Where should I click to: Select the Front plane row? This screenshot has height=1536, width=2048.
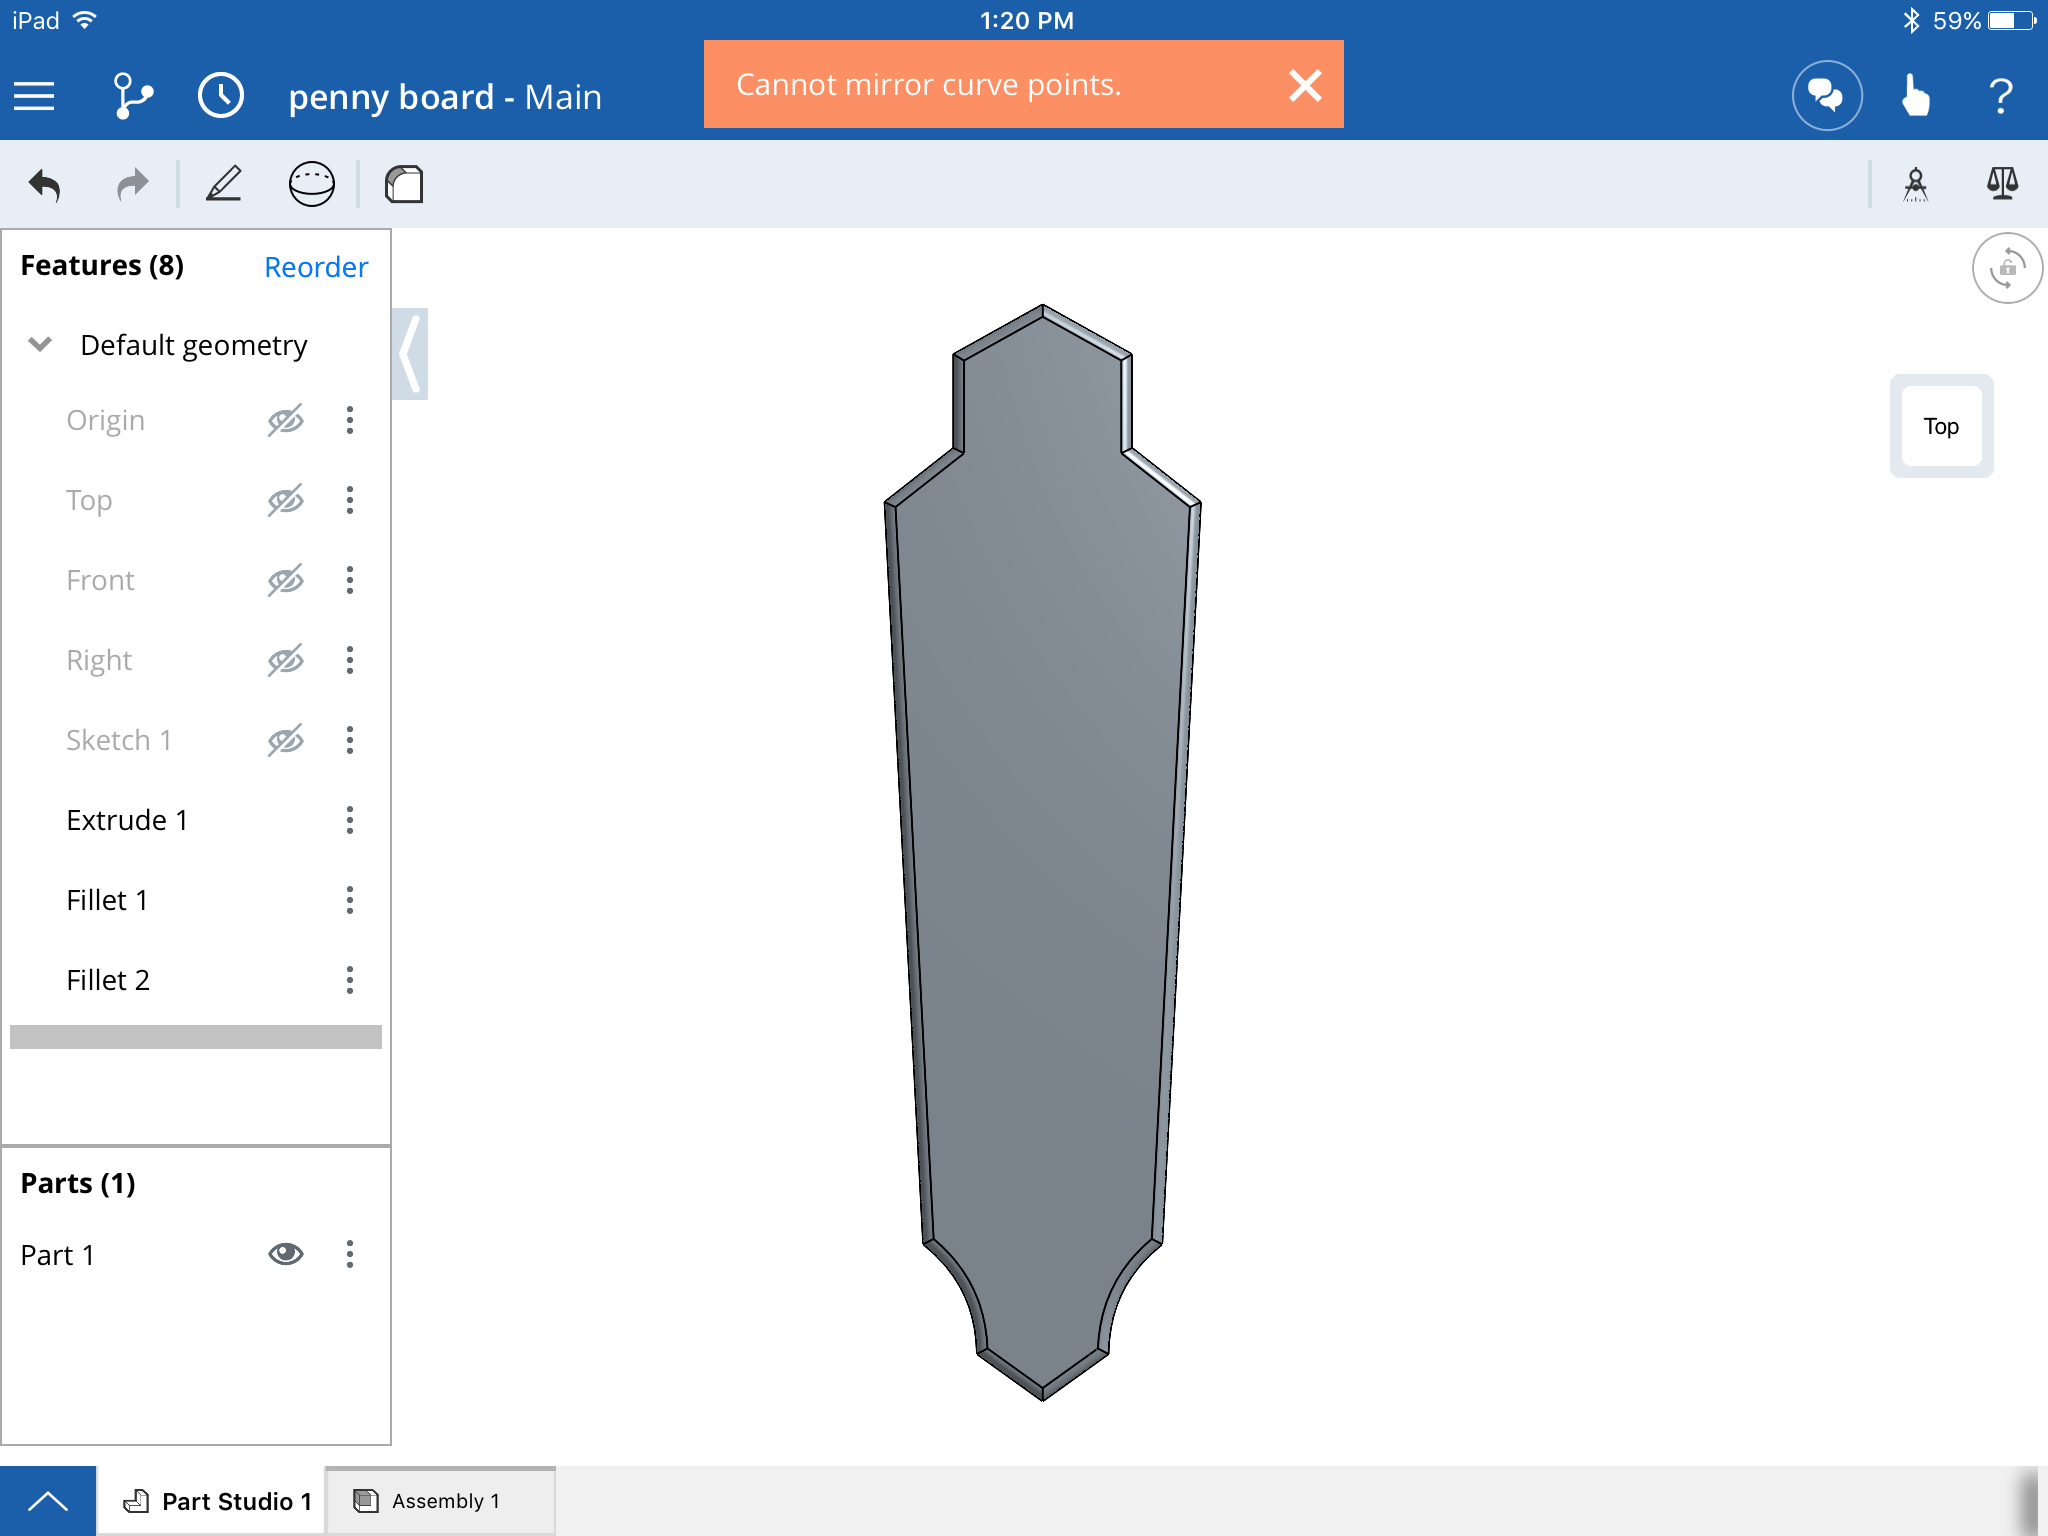pyautogui.click(x=100, y=580)
